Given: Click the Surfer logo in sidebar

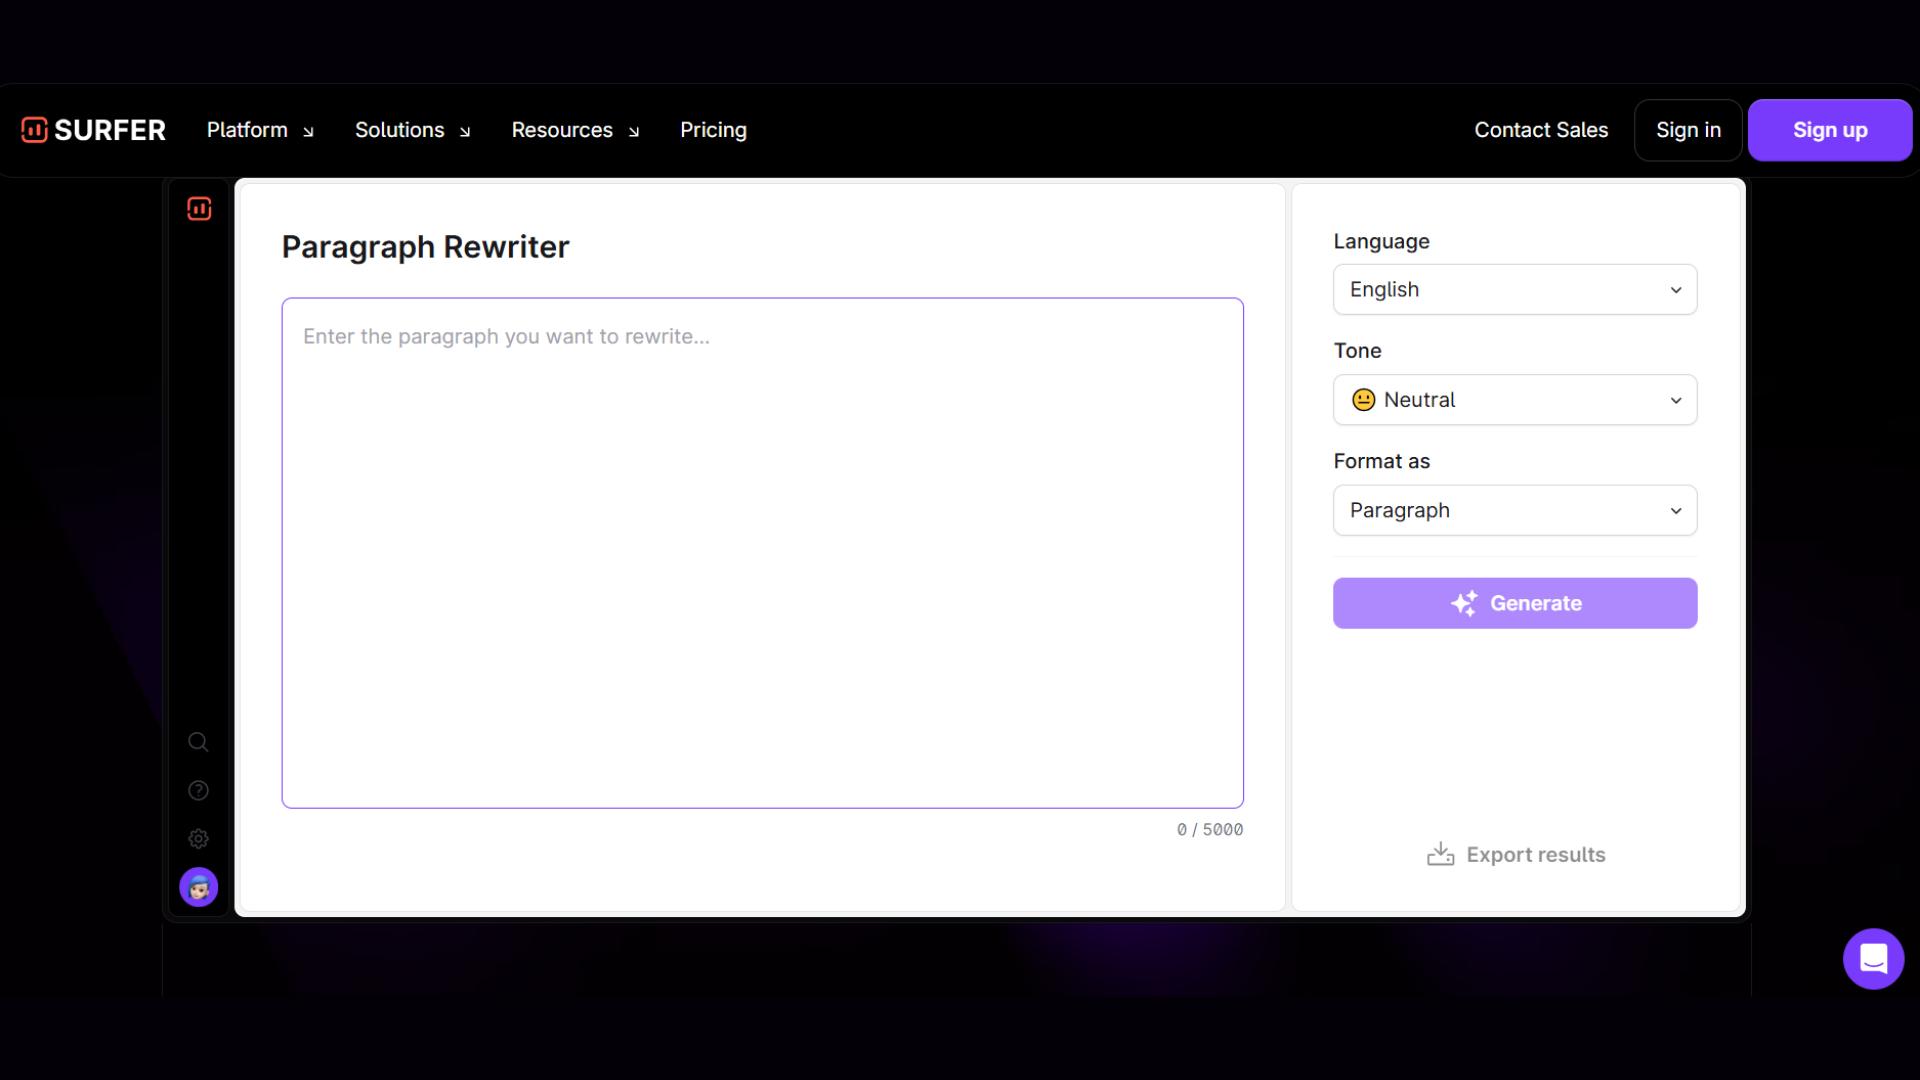Looking at the screenshot, I should (199, 209).
